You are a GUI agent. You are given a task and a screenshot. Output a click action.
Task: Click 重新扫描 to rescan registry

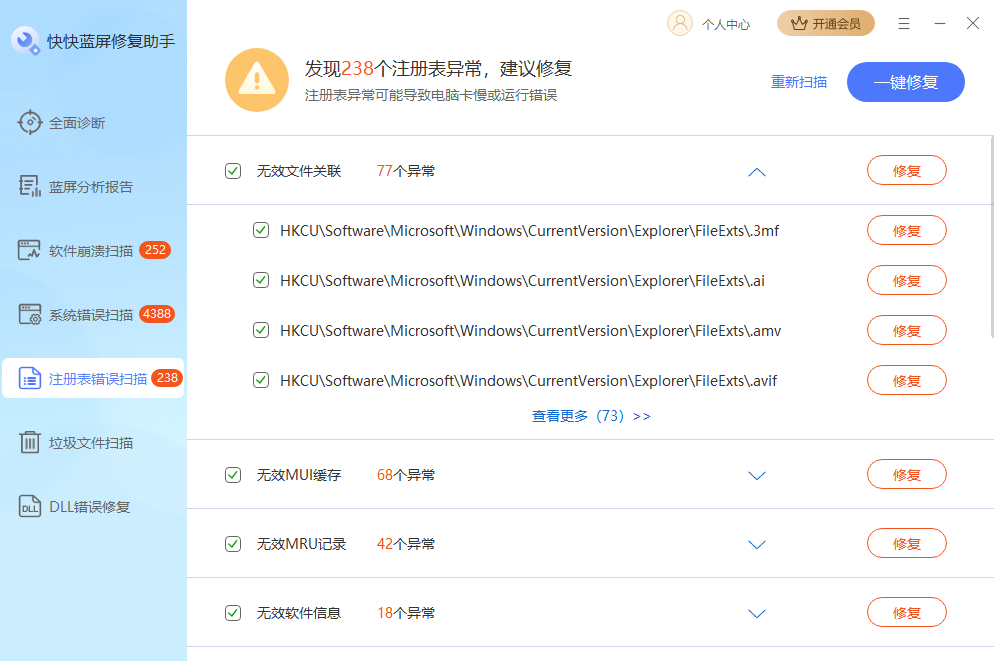pos(800,82)
